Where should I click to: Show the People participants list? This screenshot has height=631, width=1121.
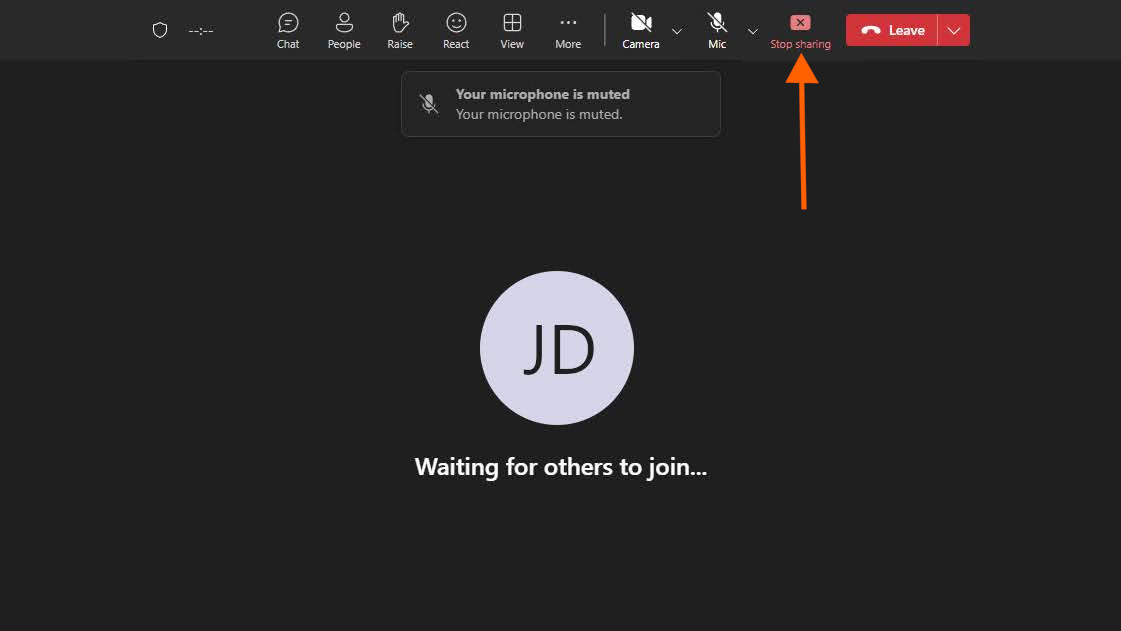[344, 31]
